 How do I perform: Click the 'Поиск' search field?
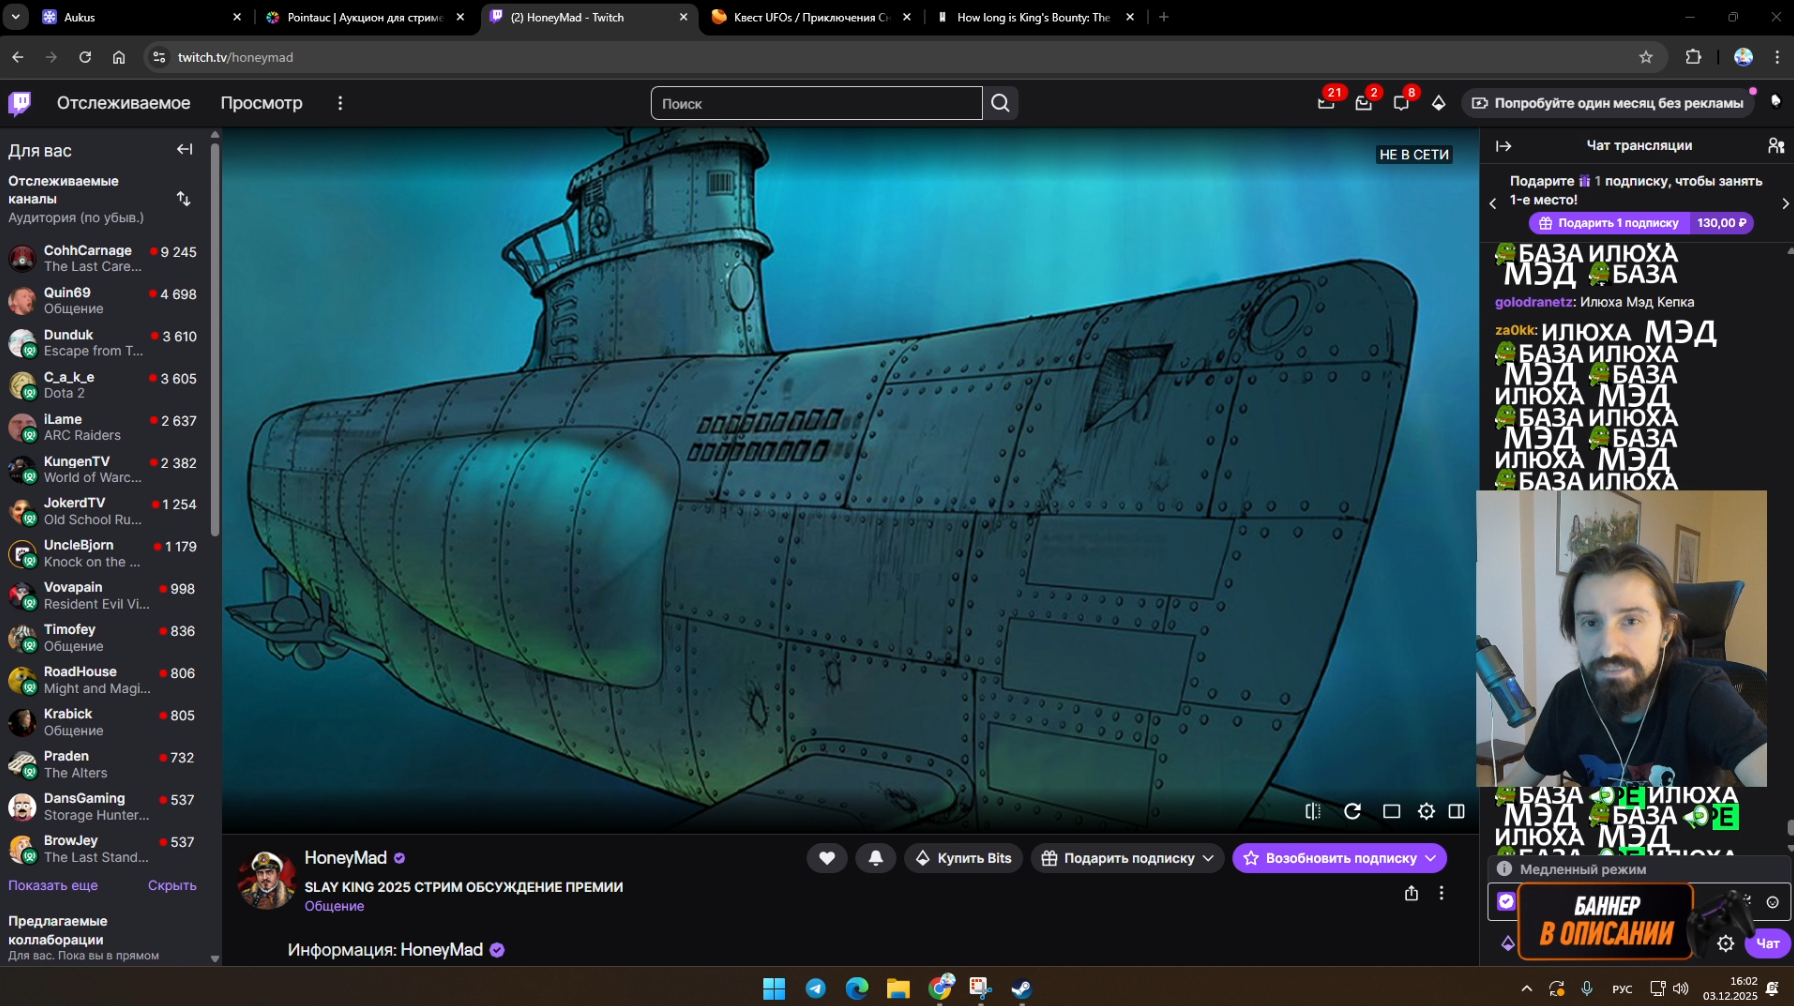click(x=816, y=103)
